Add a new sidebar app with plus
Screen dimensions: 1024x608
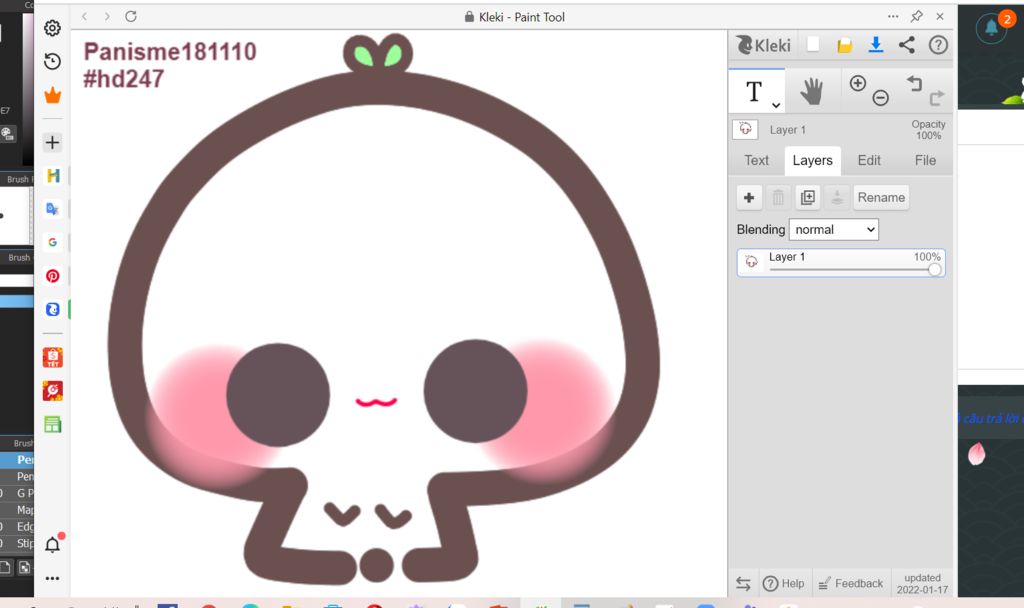[52, 142]
